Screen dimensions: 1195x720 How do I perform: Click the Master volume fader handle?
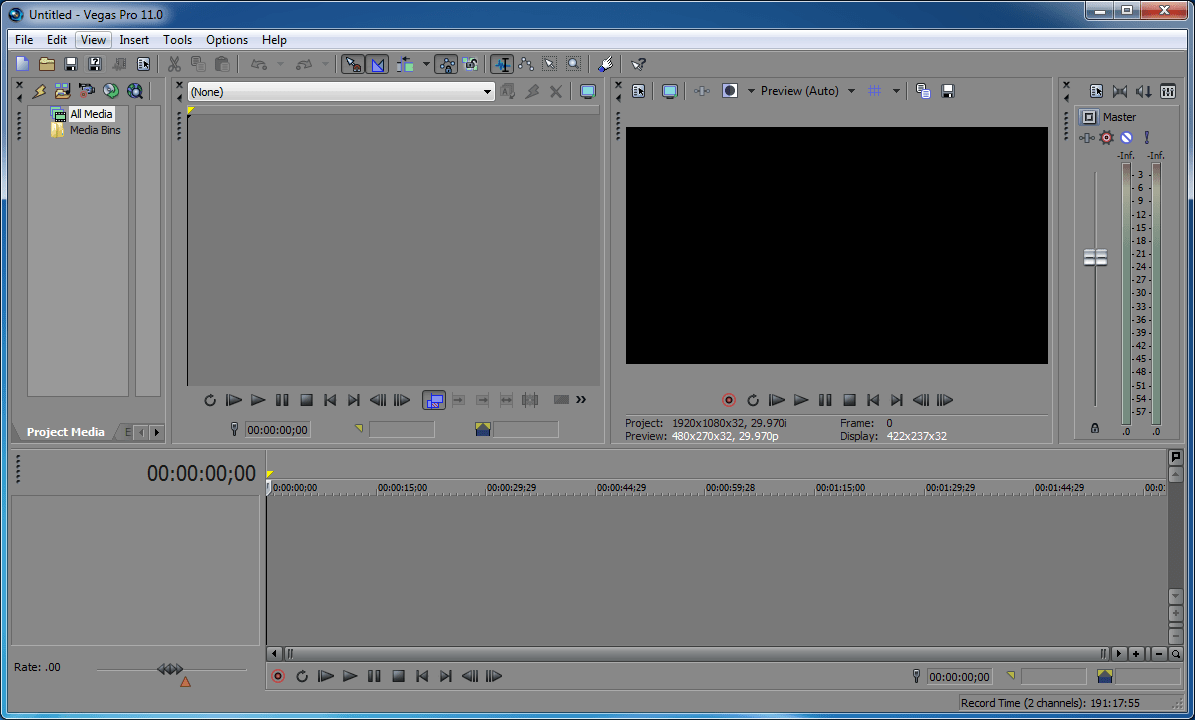[1095, 258]
